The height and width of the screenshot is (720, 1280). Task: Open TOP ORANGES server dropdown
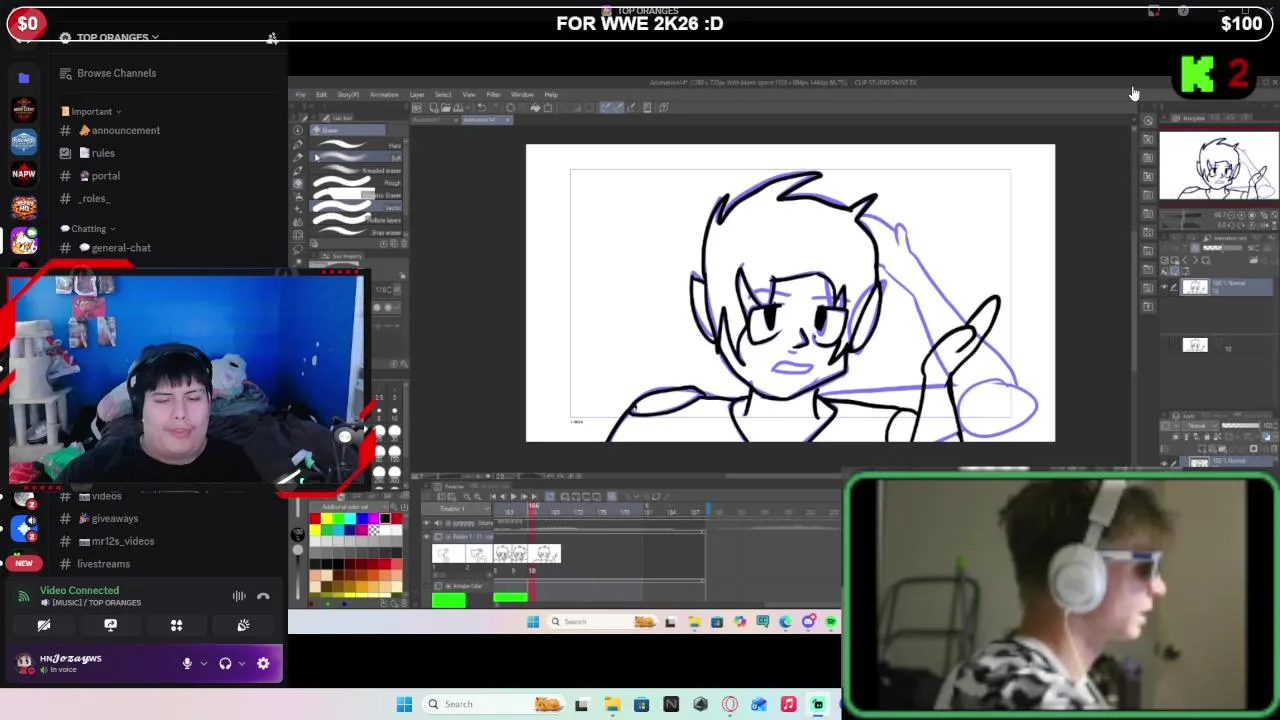(117, 37)
